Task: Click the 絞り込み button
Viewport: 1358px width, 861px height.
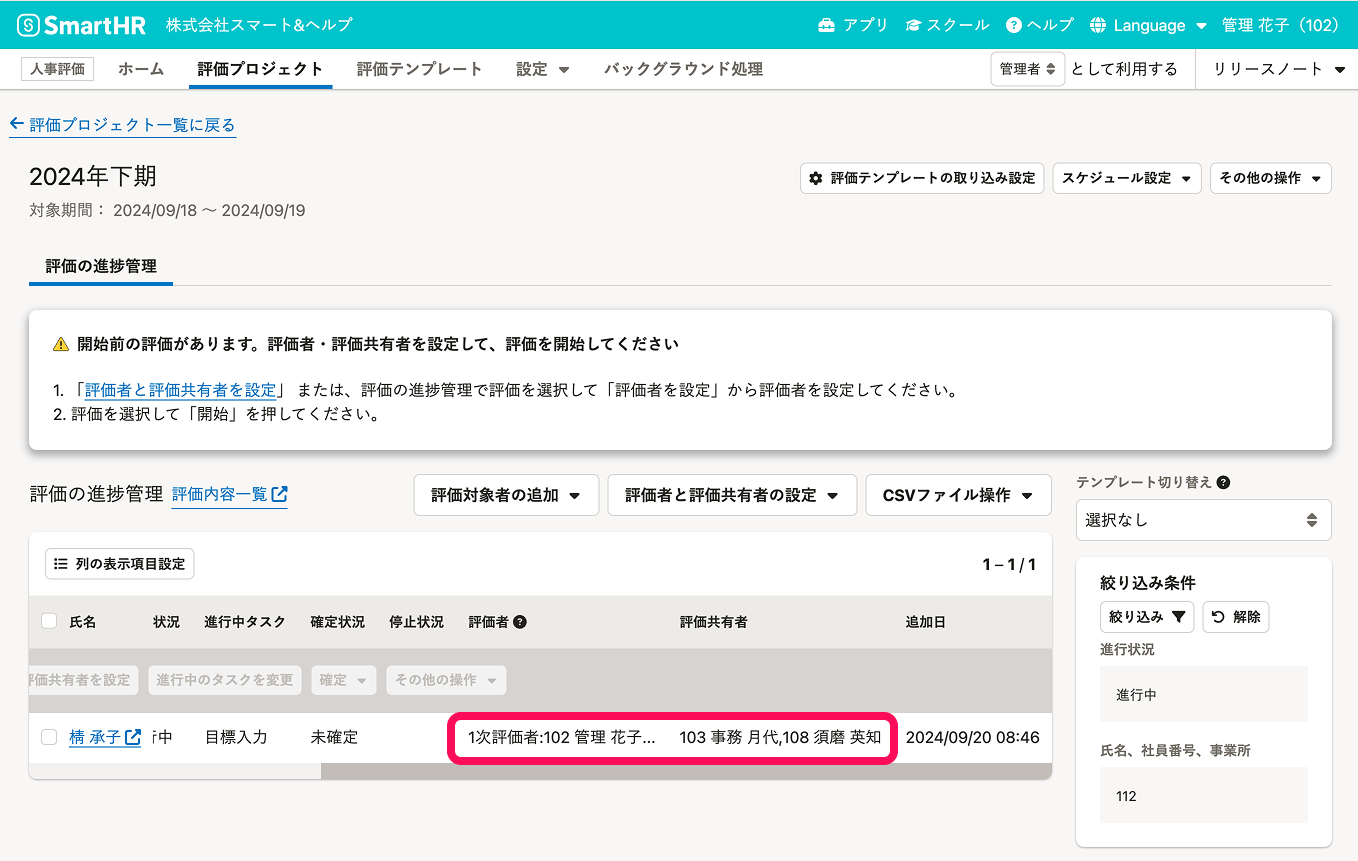Action: [1147, 617]
